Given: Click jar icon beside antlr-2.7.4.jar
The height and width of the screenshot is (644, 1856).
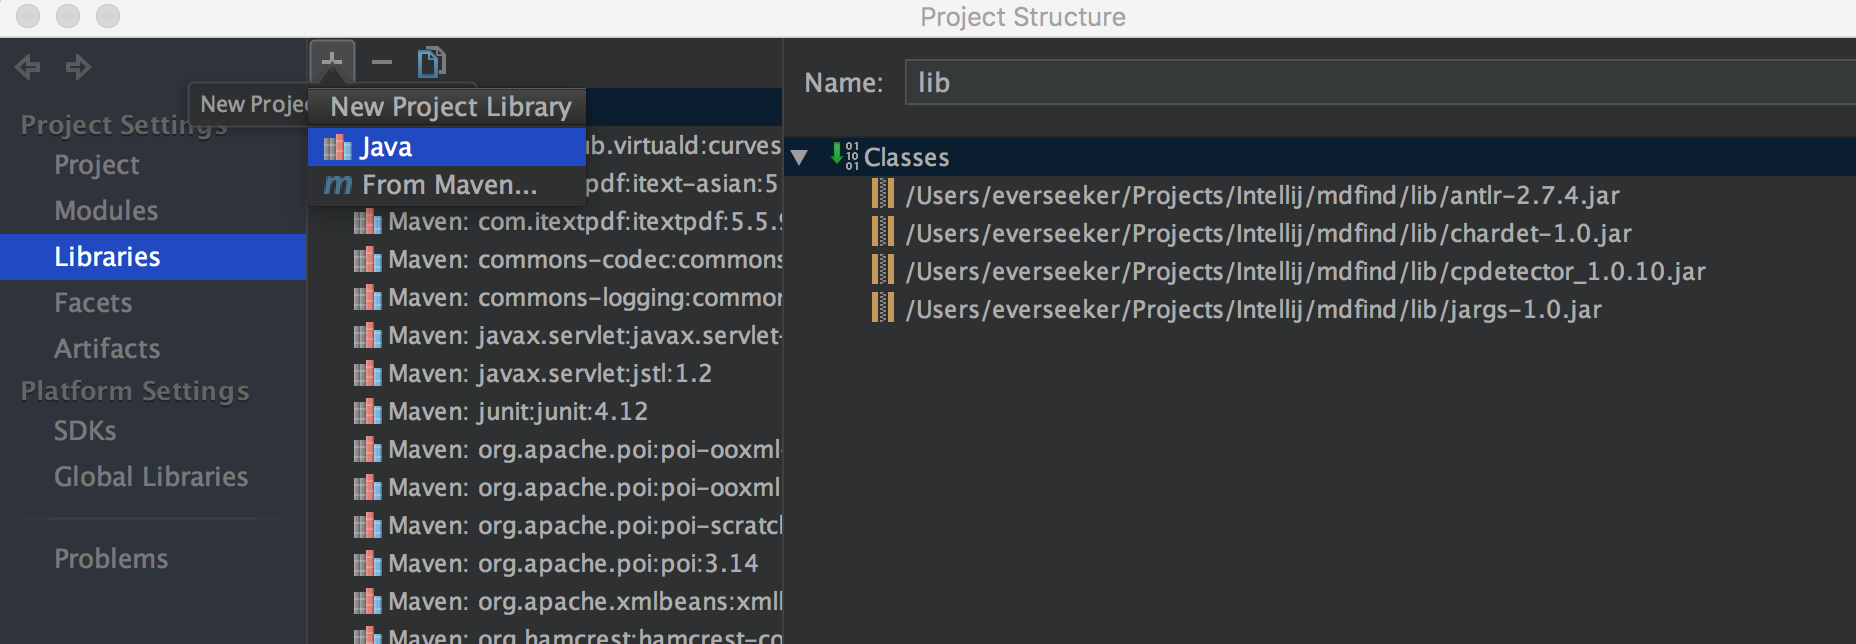Looking at the screenshot, I should [x=883, y=194].
